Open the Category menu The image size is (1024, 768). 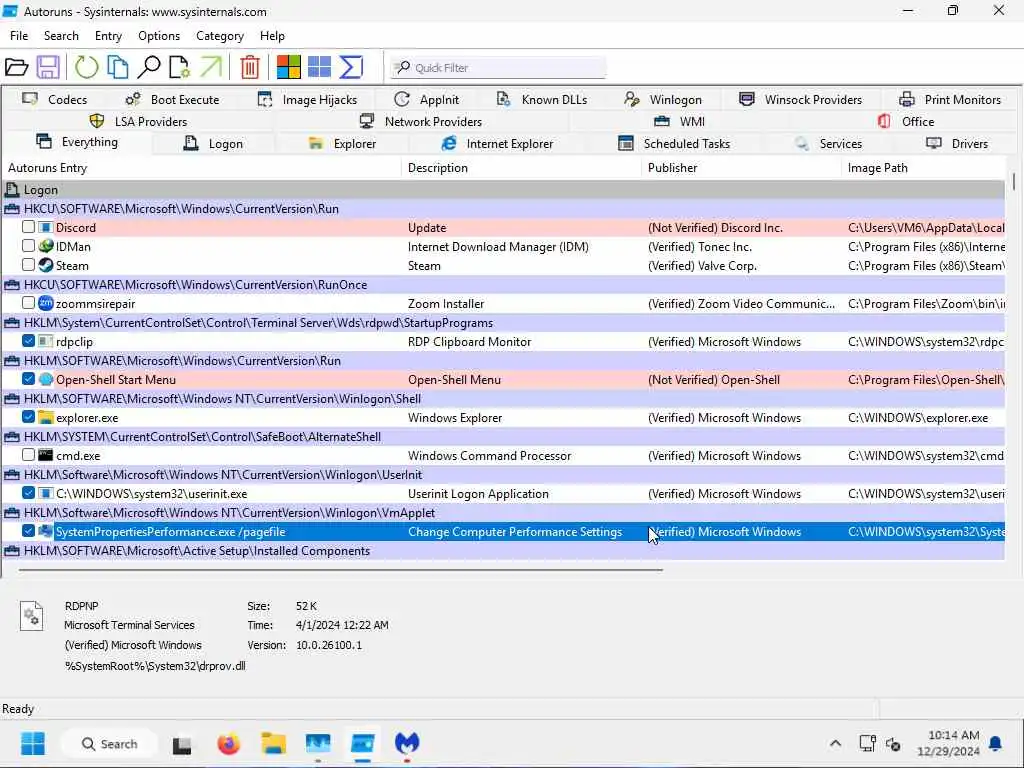tap(219, 36)
